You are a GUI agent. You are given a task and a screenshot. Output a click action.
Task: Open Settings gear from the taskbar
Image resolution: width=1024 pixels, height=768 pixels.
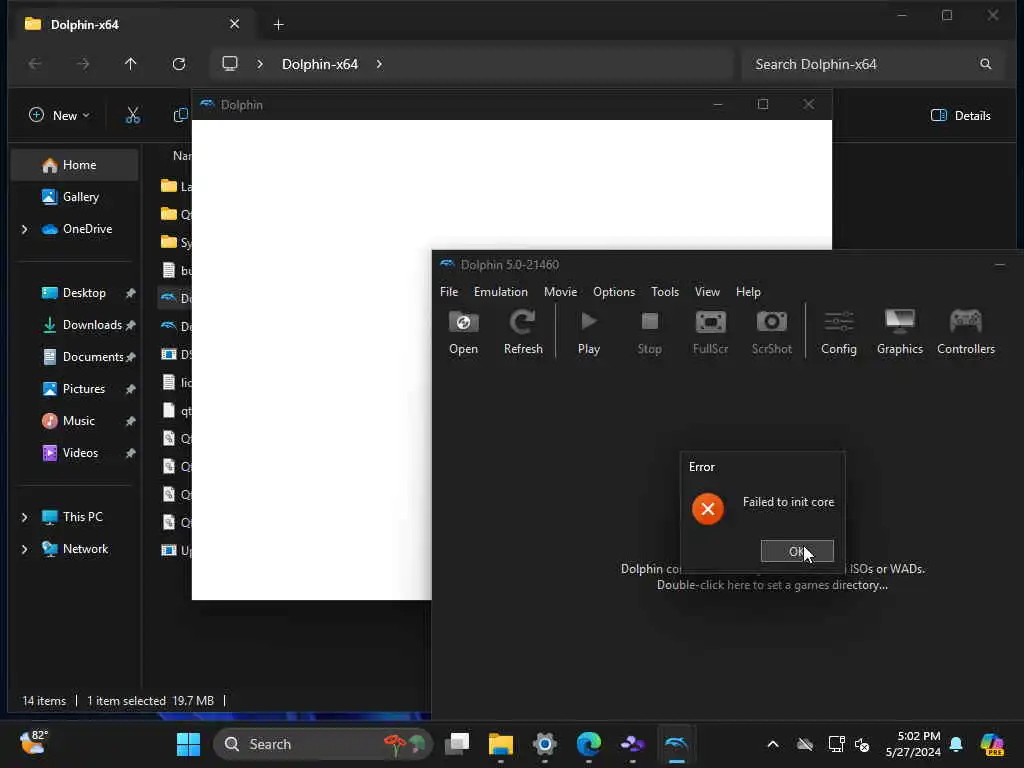pos(544,744)
